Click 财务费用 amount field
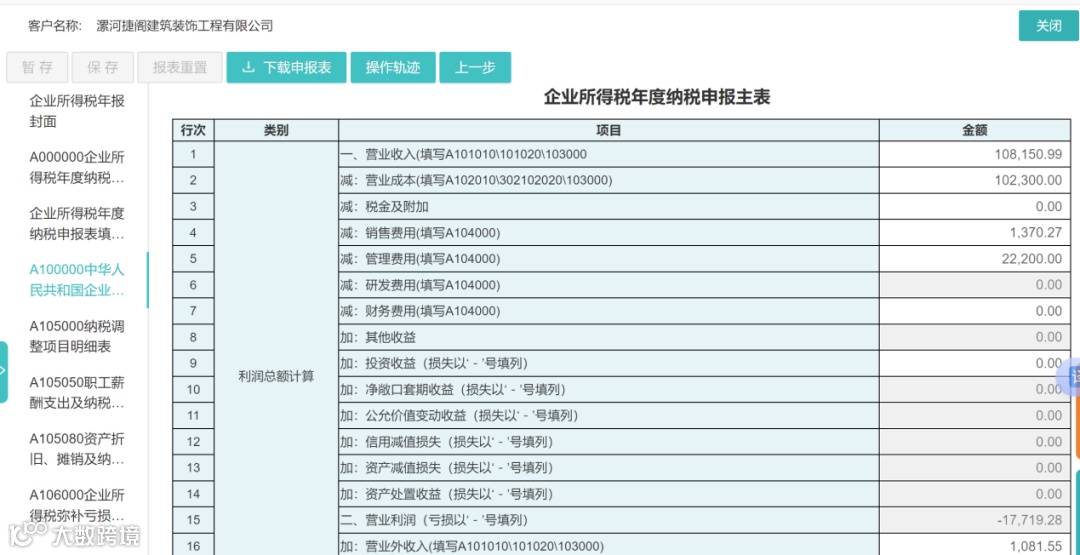This screenshot has width=1080, height=555. [x=975, y=311]
